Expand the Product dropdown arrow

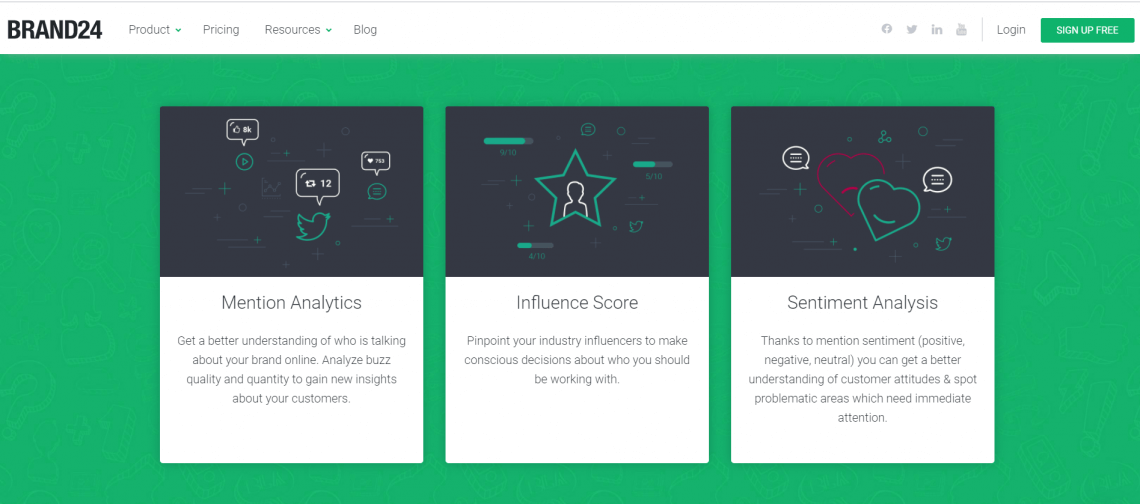click(x=178, y=31)
